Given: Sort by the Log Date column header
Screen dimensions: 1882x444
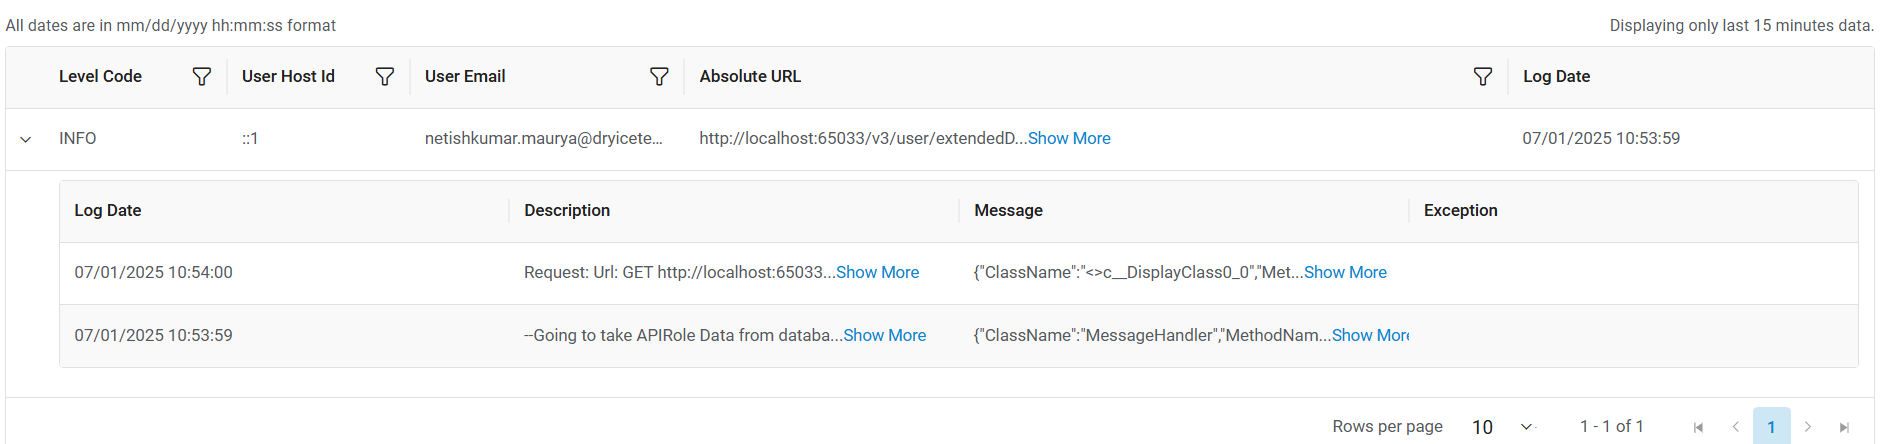Looking at the screenshot, I should [1556, 77].
